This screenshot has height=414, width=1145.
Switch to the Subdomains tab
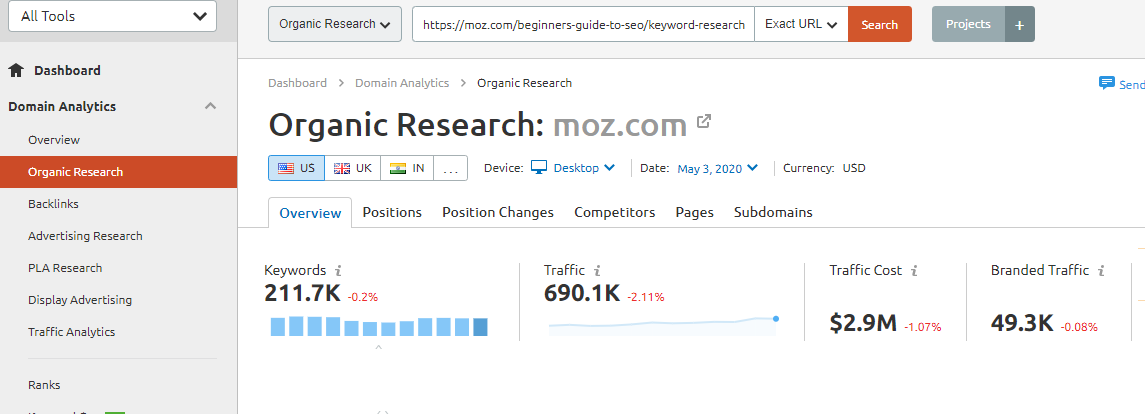click(773, 212)
